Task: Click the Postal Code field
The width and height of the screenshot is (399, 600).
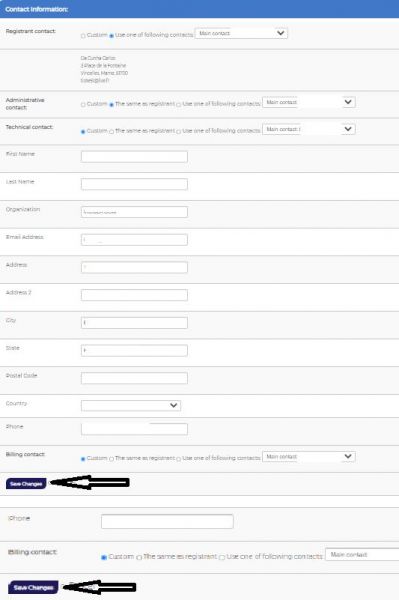Action: 134,378
